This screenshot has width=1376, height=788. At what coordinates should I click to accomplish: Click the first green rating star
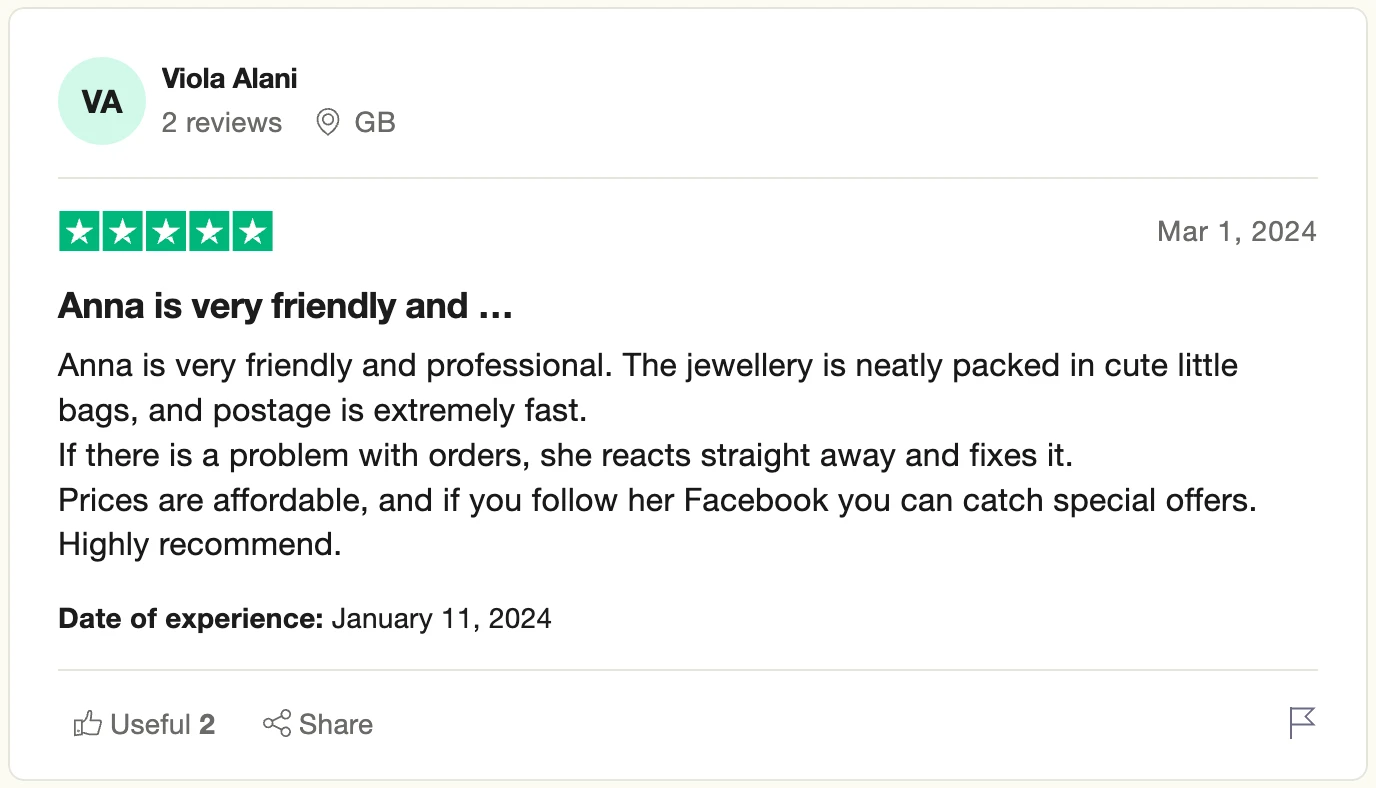coord(80,232)
